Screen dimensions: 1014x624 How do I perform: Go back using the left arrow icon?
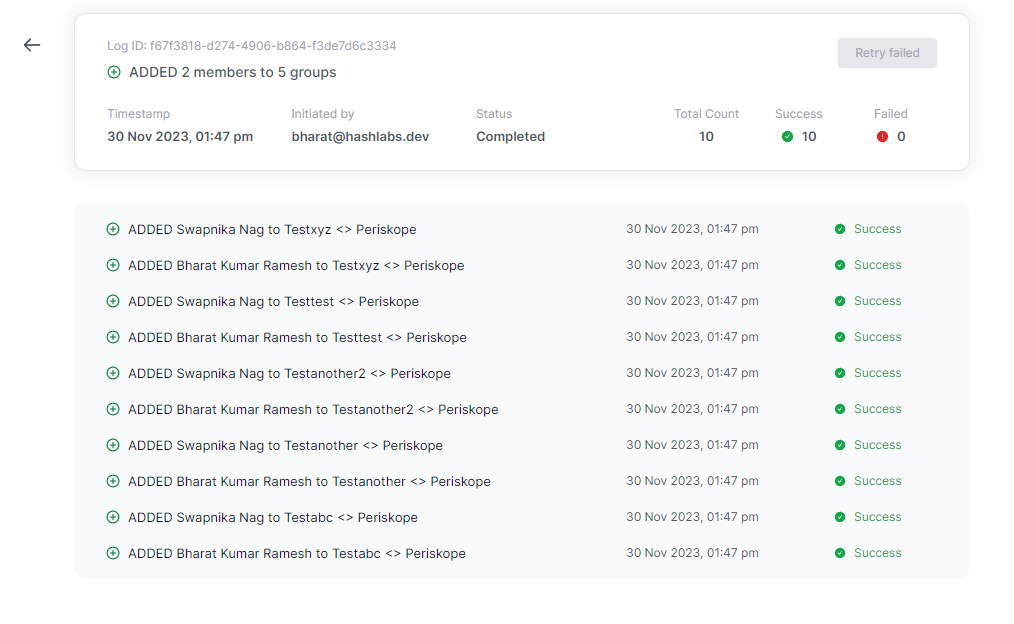pos(32,45)
